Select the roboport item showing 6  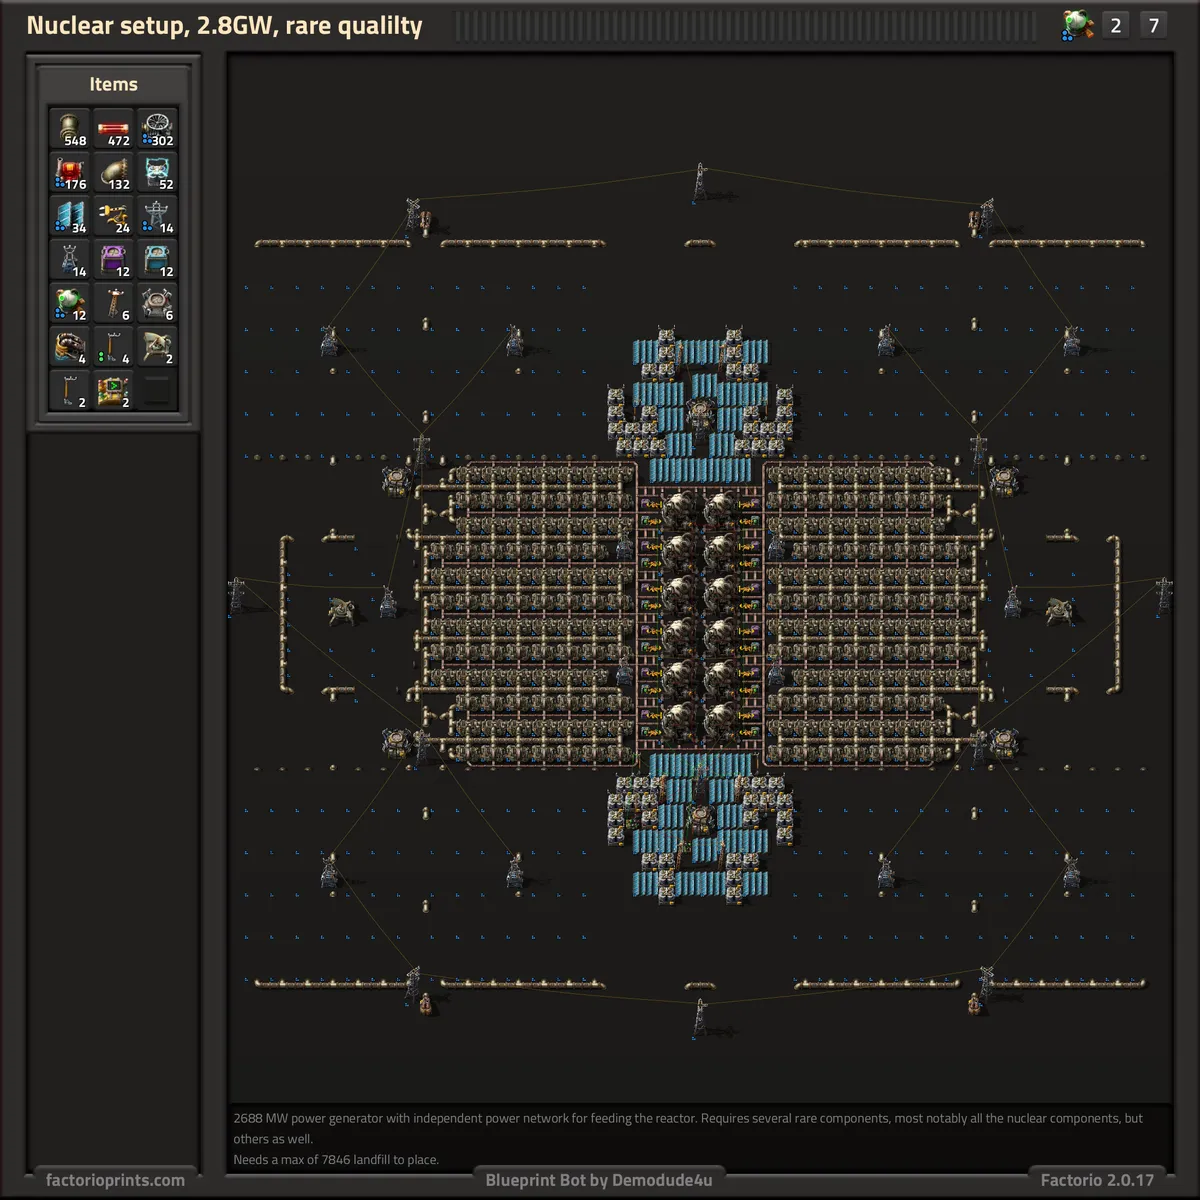pyautogui.click(x=157, y=303)
